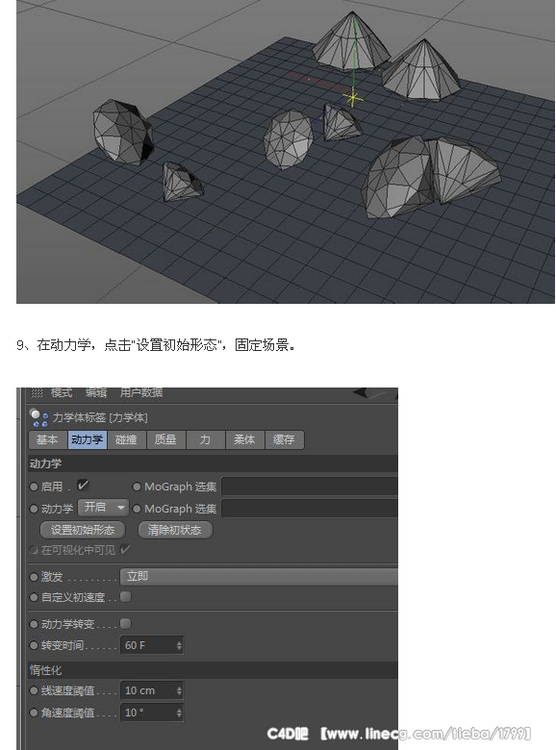Open the 编辑 menu

(96, 393)
